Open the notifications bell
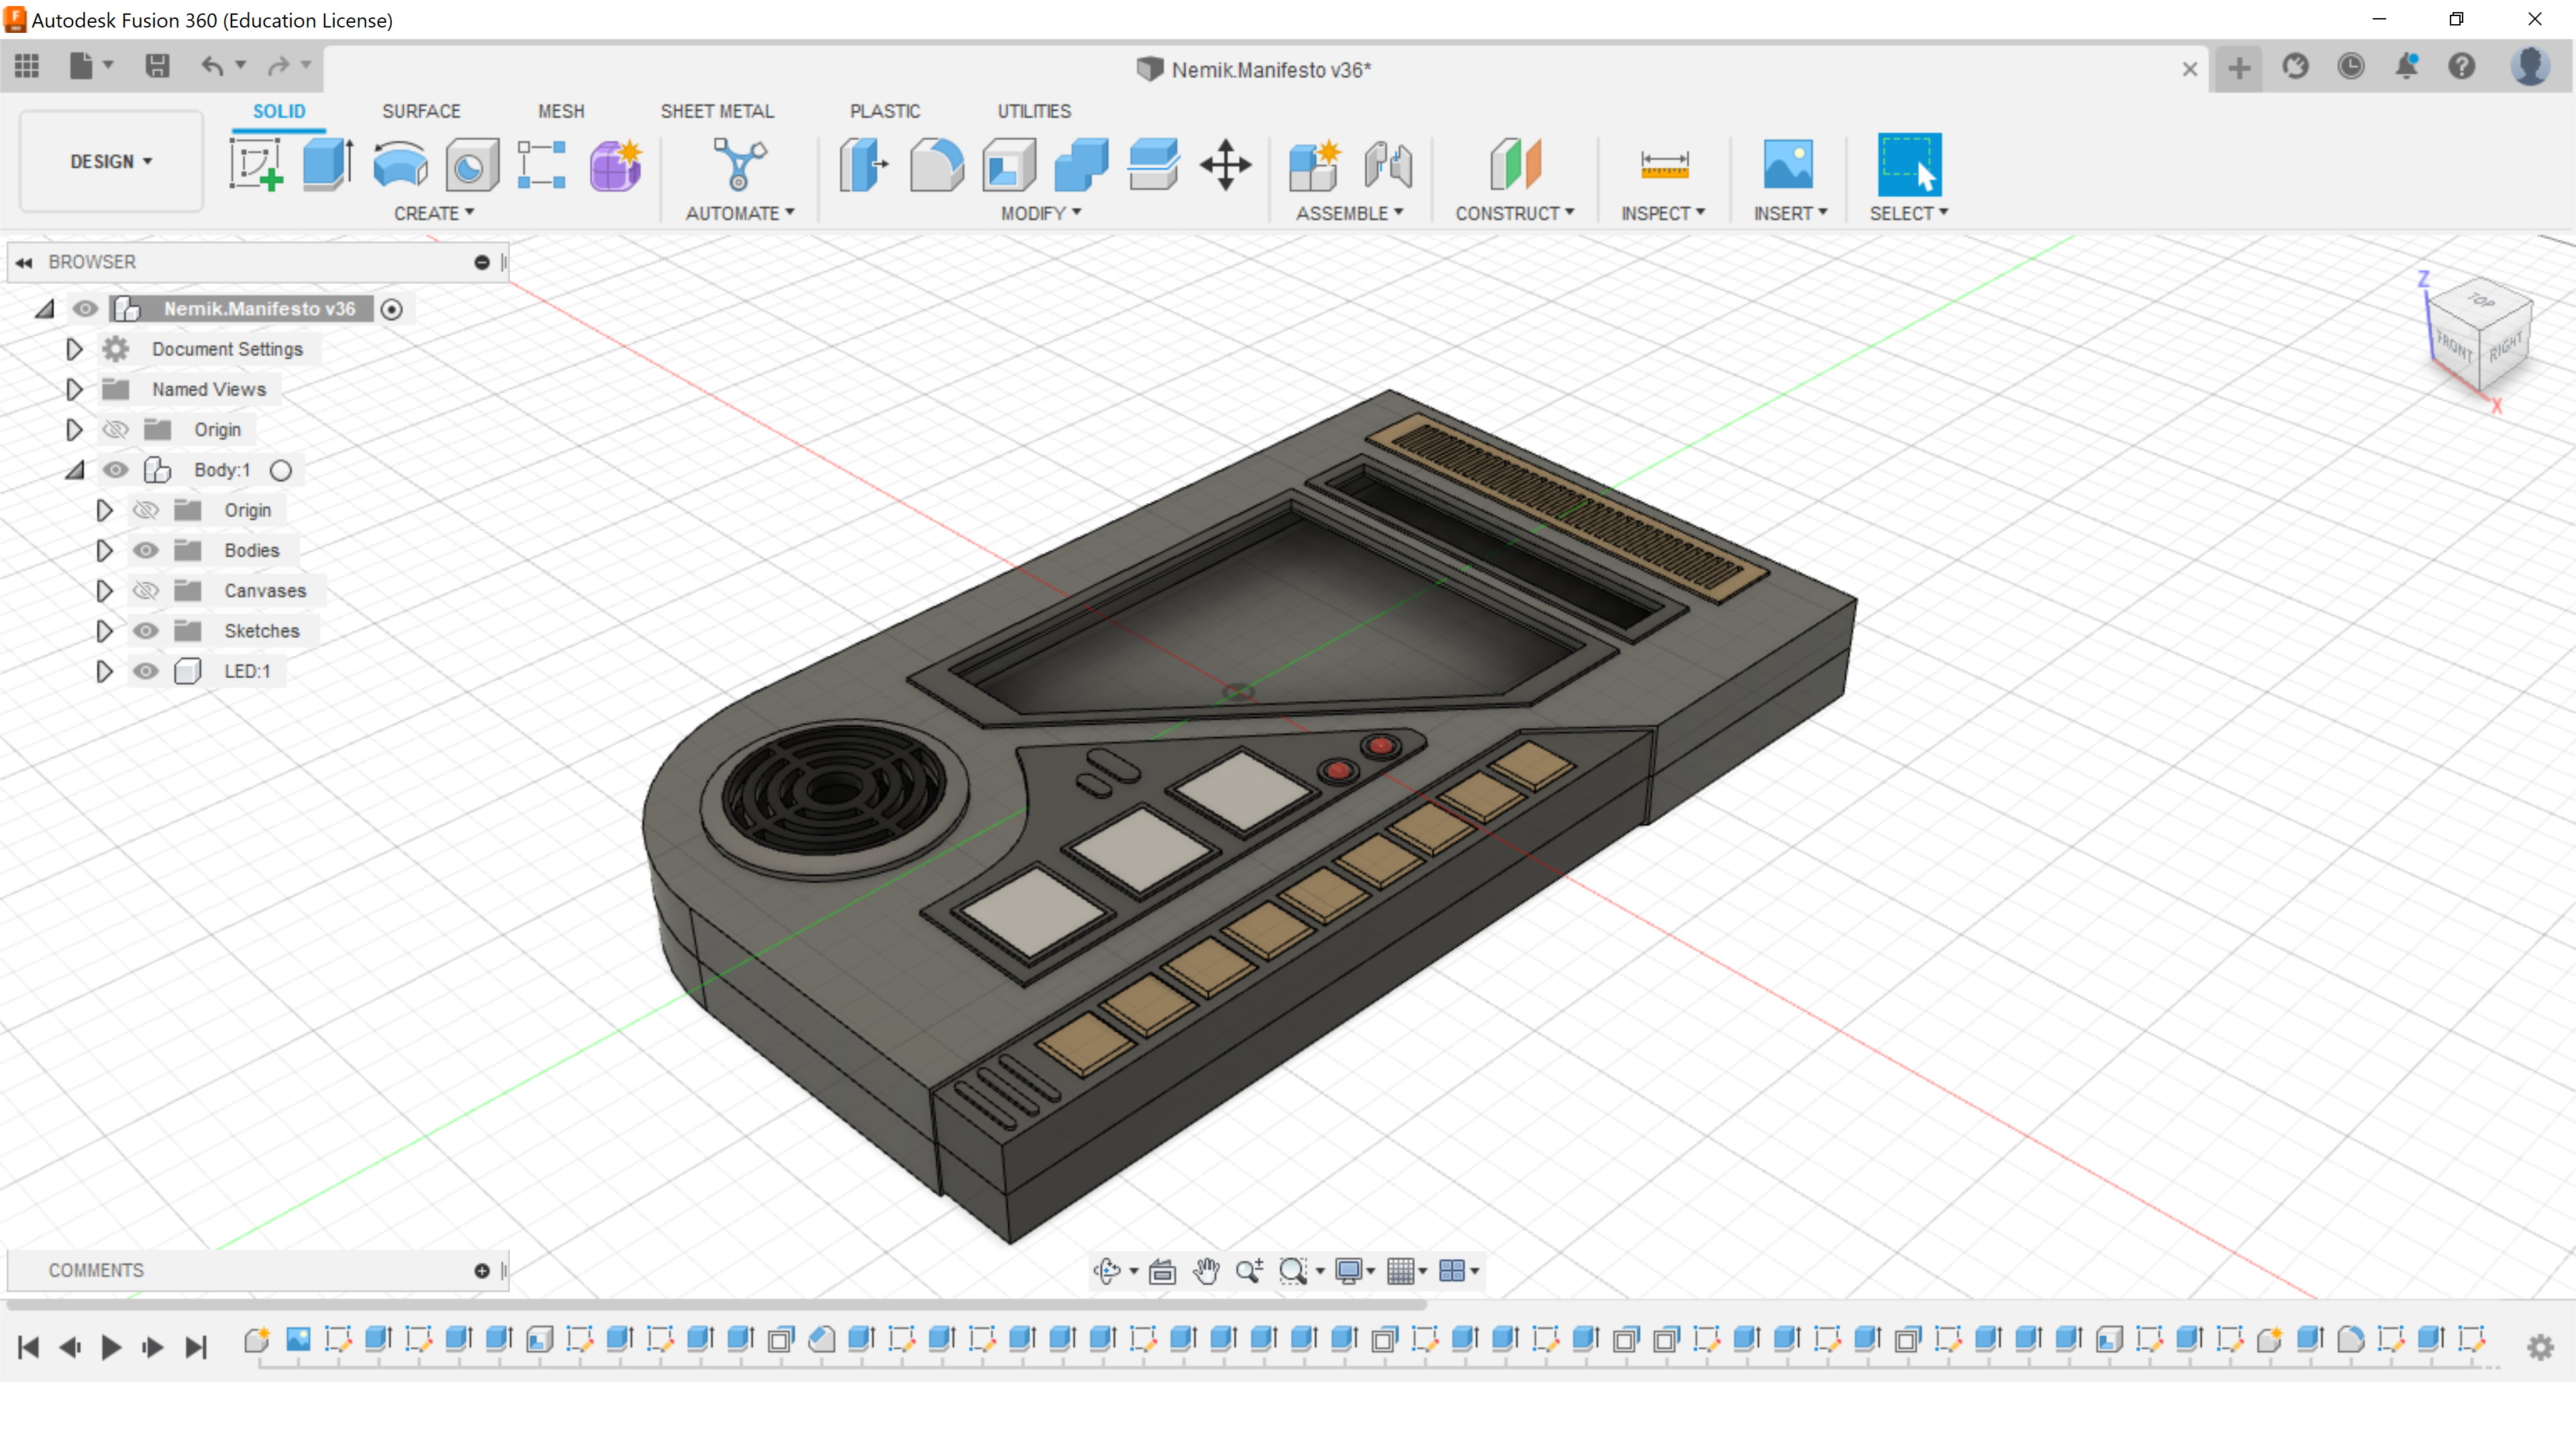The height and width of the screenshot is (1433, 2576). coord(2406,67)
